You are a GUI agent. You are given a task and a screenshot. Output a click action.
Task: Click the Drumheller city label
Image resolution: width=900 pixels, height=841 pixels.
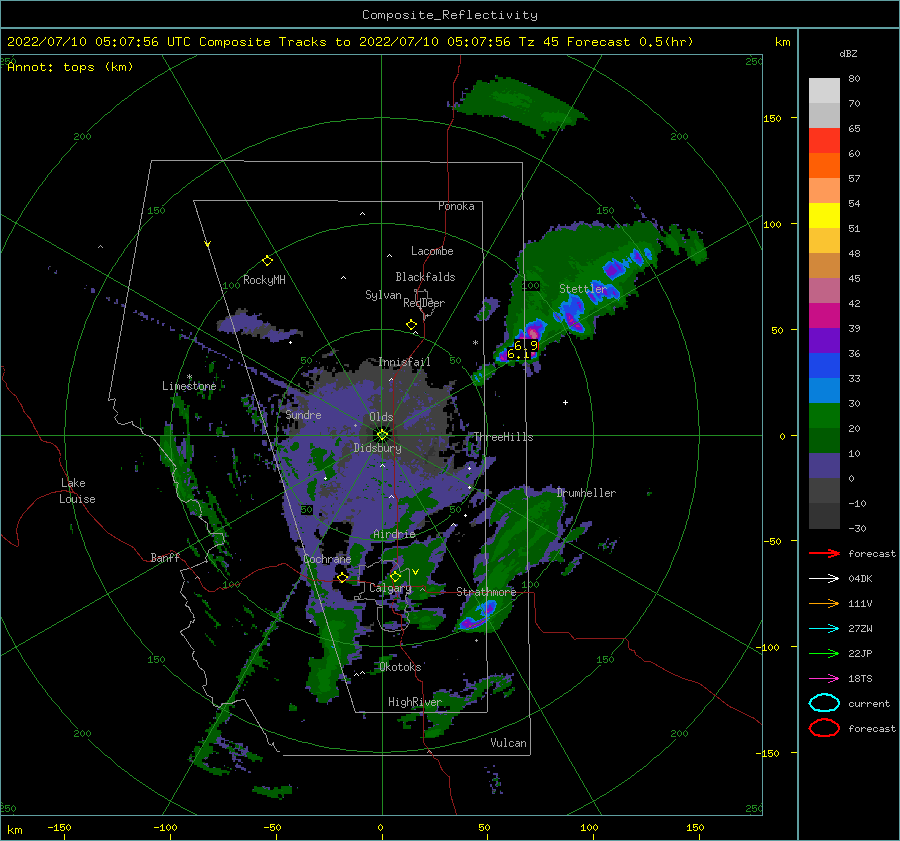tap(586, 493)
